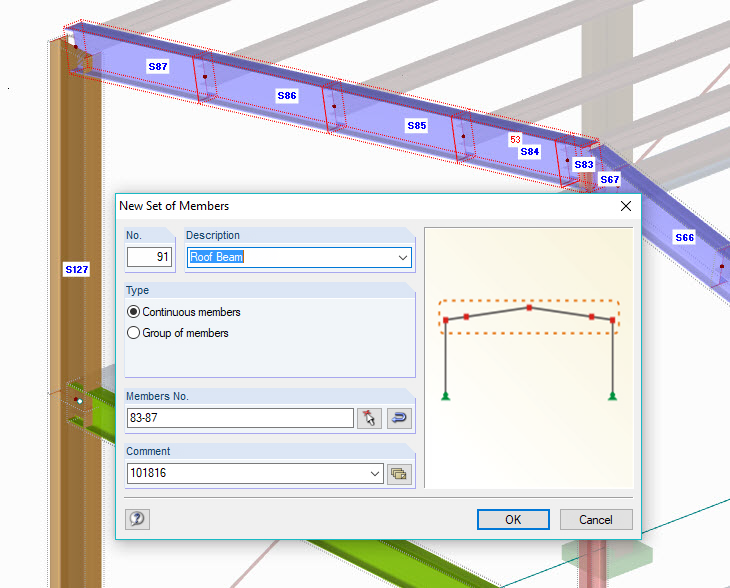Click the frame preview diagram in the dialog
Image resolution: width=730 pixels, height=588 pixels.
(x=529, y=358)
